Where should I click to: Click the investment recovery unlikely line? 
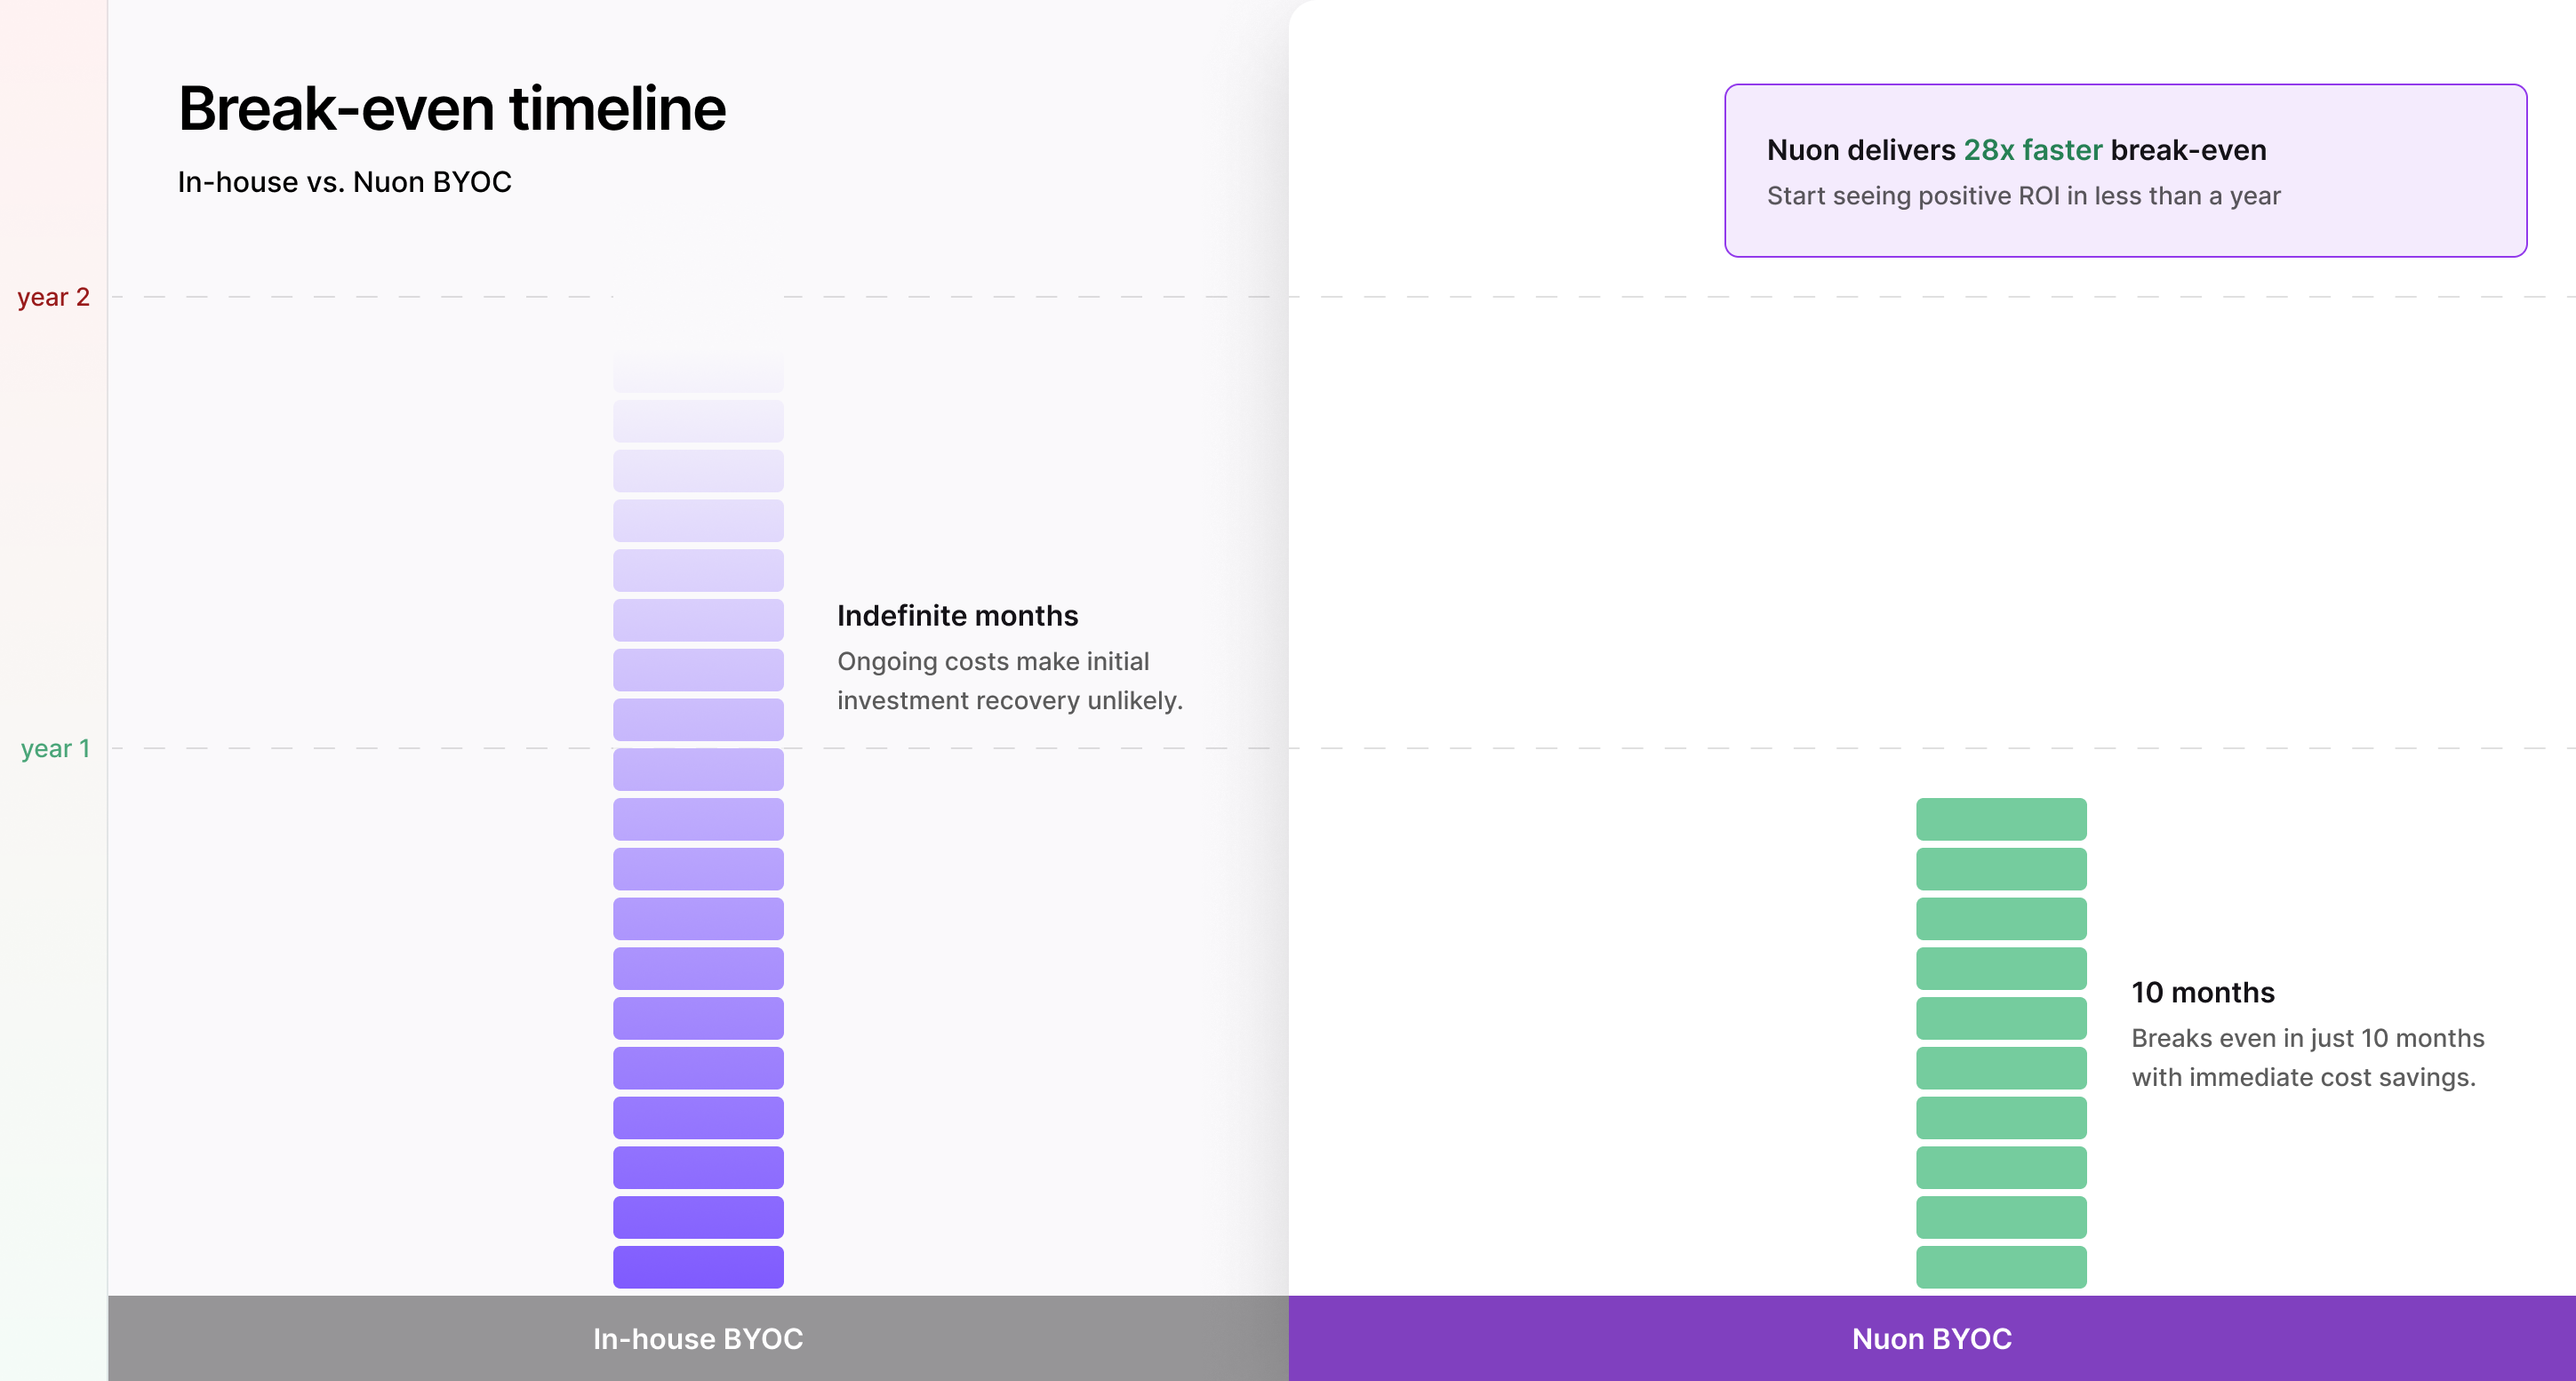coord(1009,701)
